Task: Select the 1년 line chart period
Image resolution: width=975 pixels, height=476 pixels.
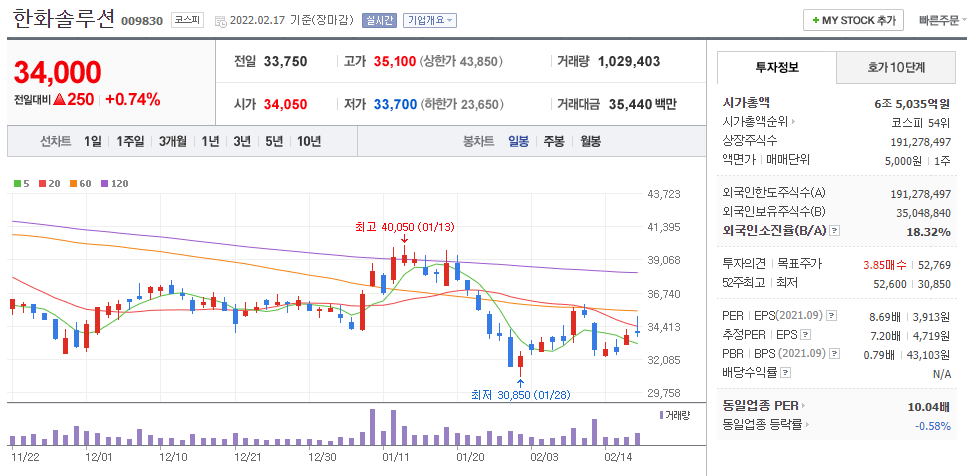Action: tap(210, 141)
